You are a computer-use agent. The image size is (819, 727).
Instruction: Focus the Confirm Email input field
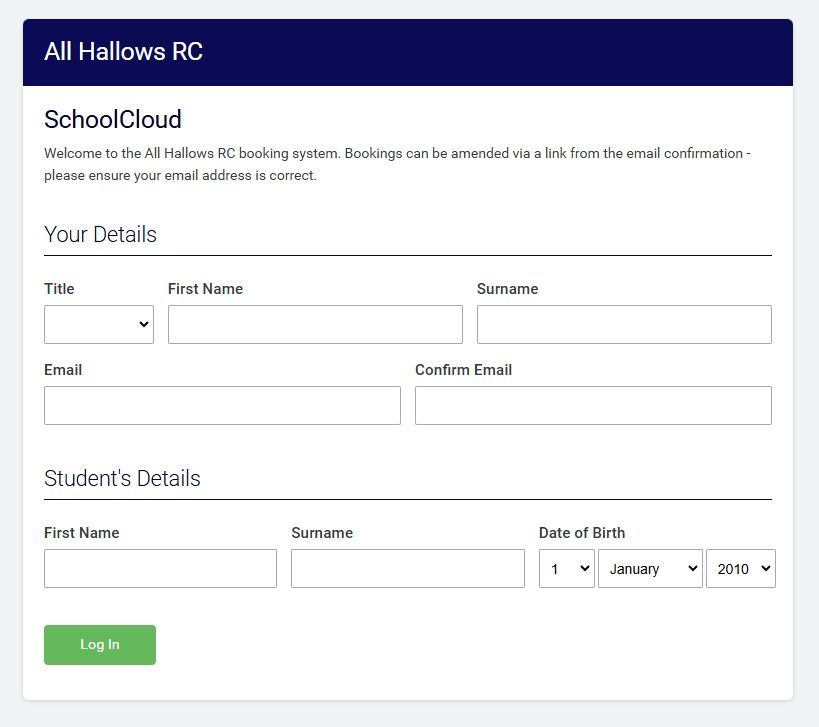(593, 405)
